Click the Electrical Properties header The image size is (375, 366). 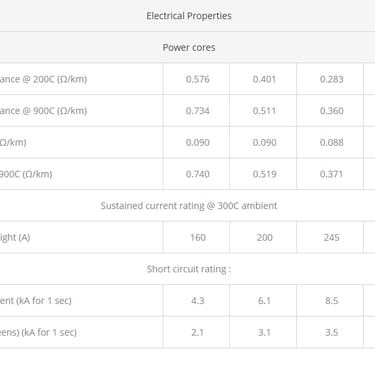tap(189, 16)
